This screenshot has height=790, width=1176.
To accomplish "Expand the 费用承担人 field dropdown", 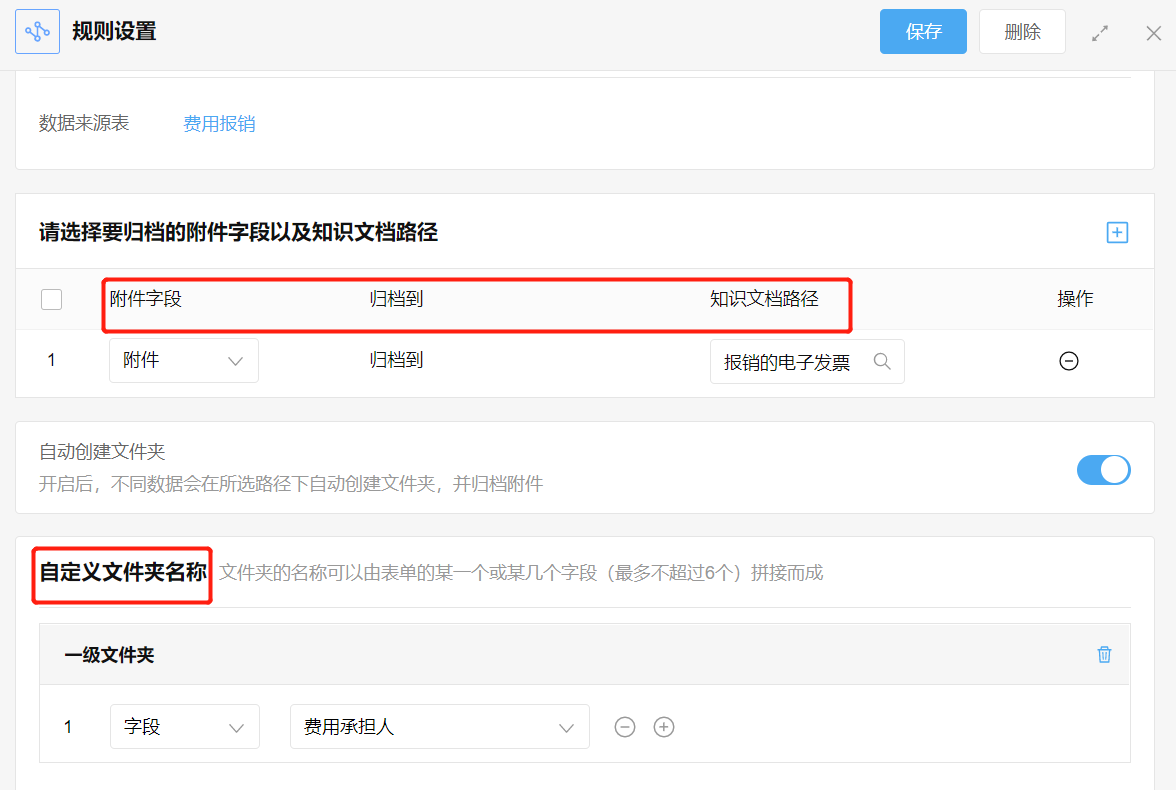I will (x=440, y=726).
